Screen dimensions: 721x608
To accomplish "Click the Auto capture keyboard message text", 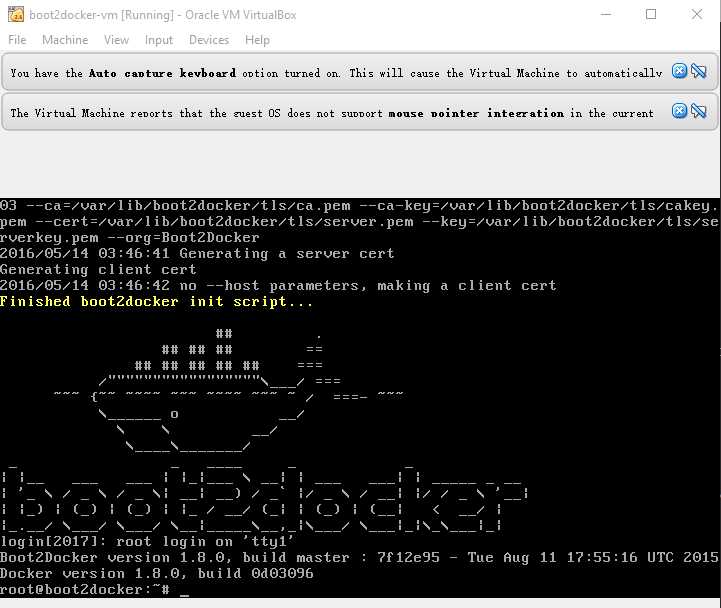I will point(336,73).
